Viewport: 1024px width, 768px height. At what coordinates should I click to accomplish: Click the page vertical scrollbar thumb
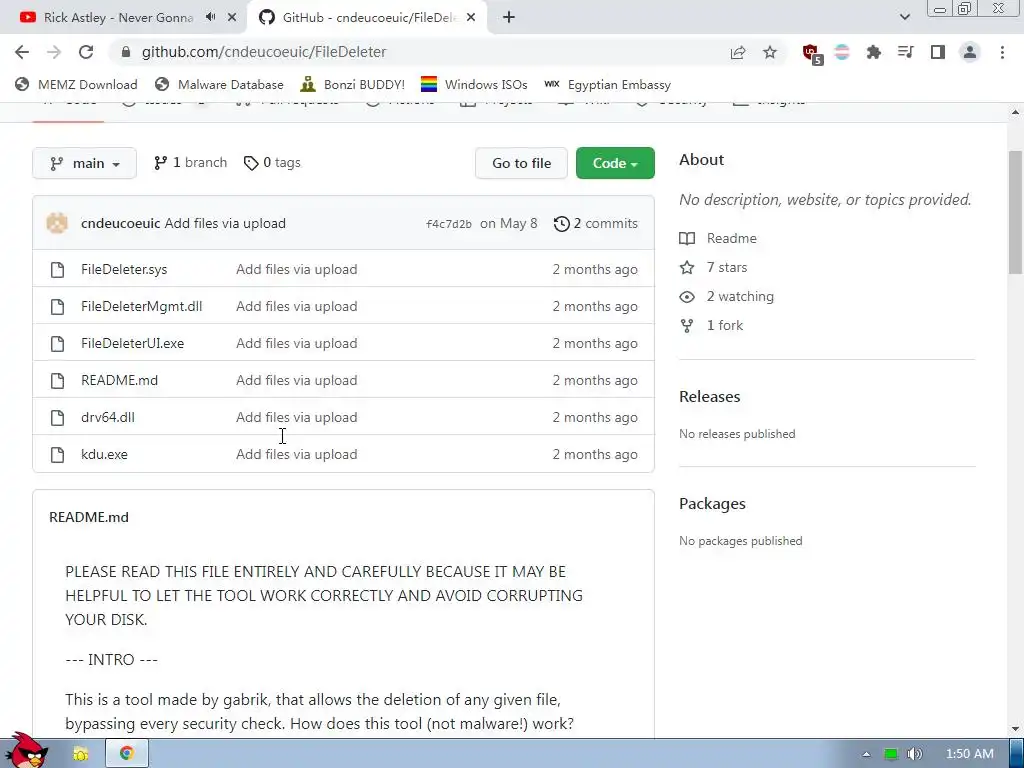(x=1016, y=212)
